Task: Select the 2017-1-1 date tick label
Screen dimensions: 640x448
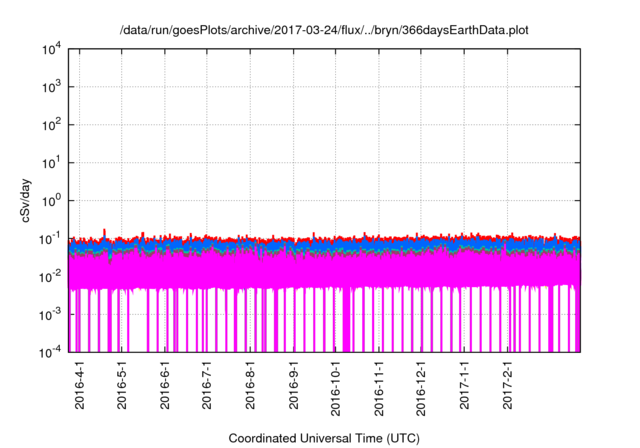Action: coord(465,384)
